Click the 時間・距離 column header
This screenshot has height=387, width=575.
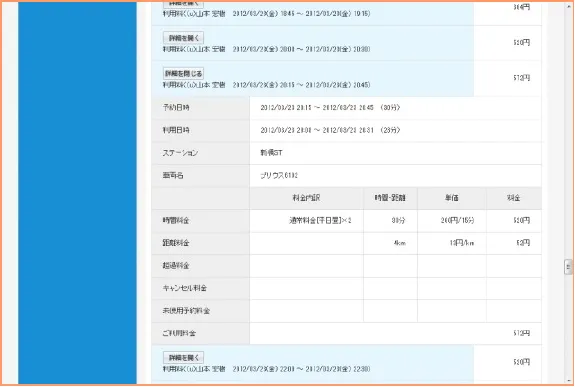pyautogui.click(x=390, y=198)
